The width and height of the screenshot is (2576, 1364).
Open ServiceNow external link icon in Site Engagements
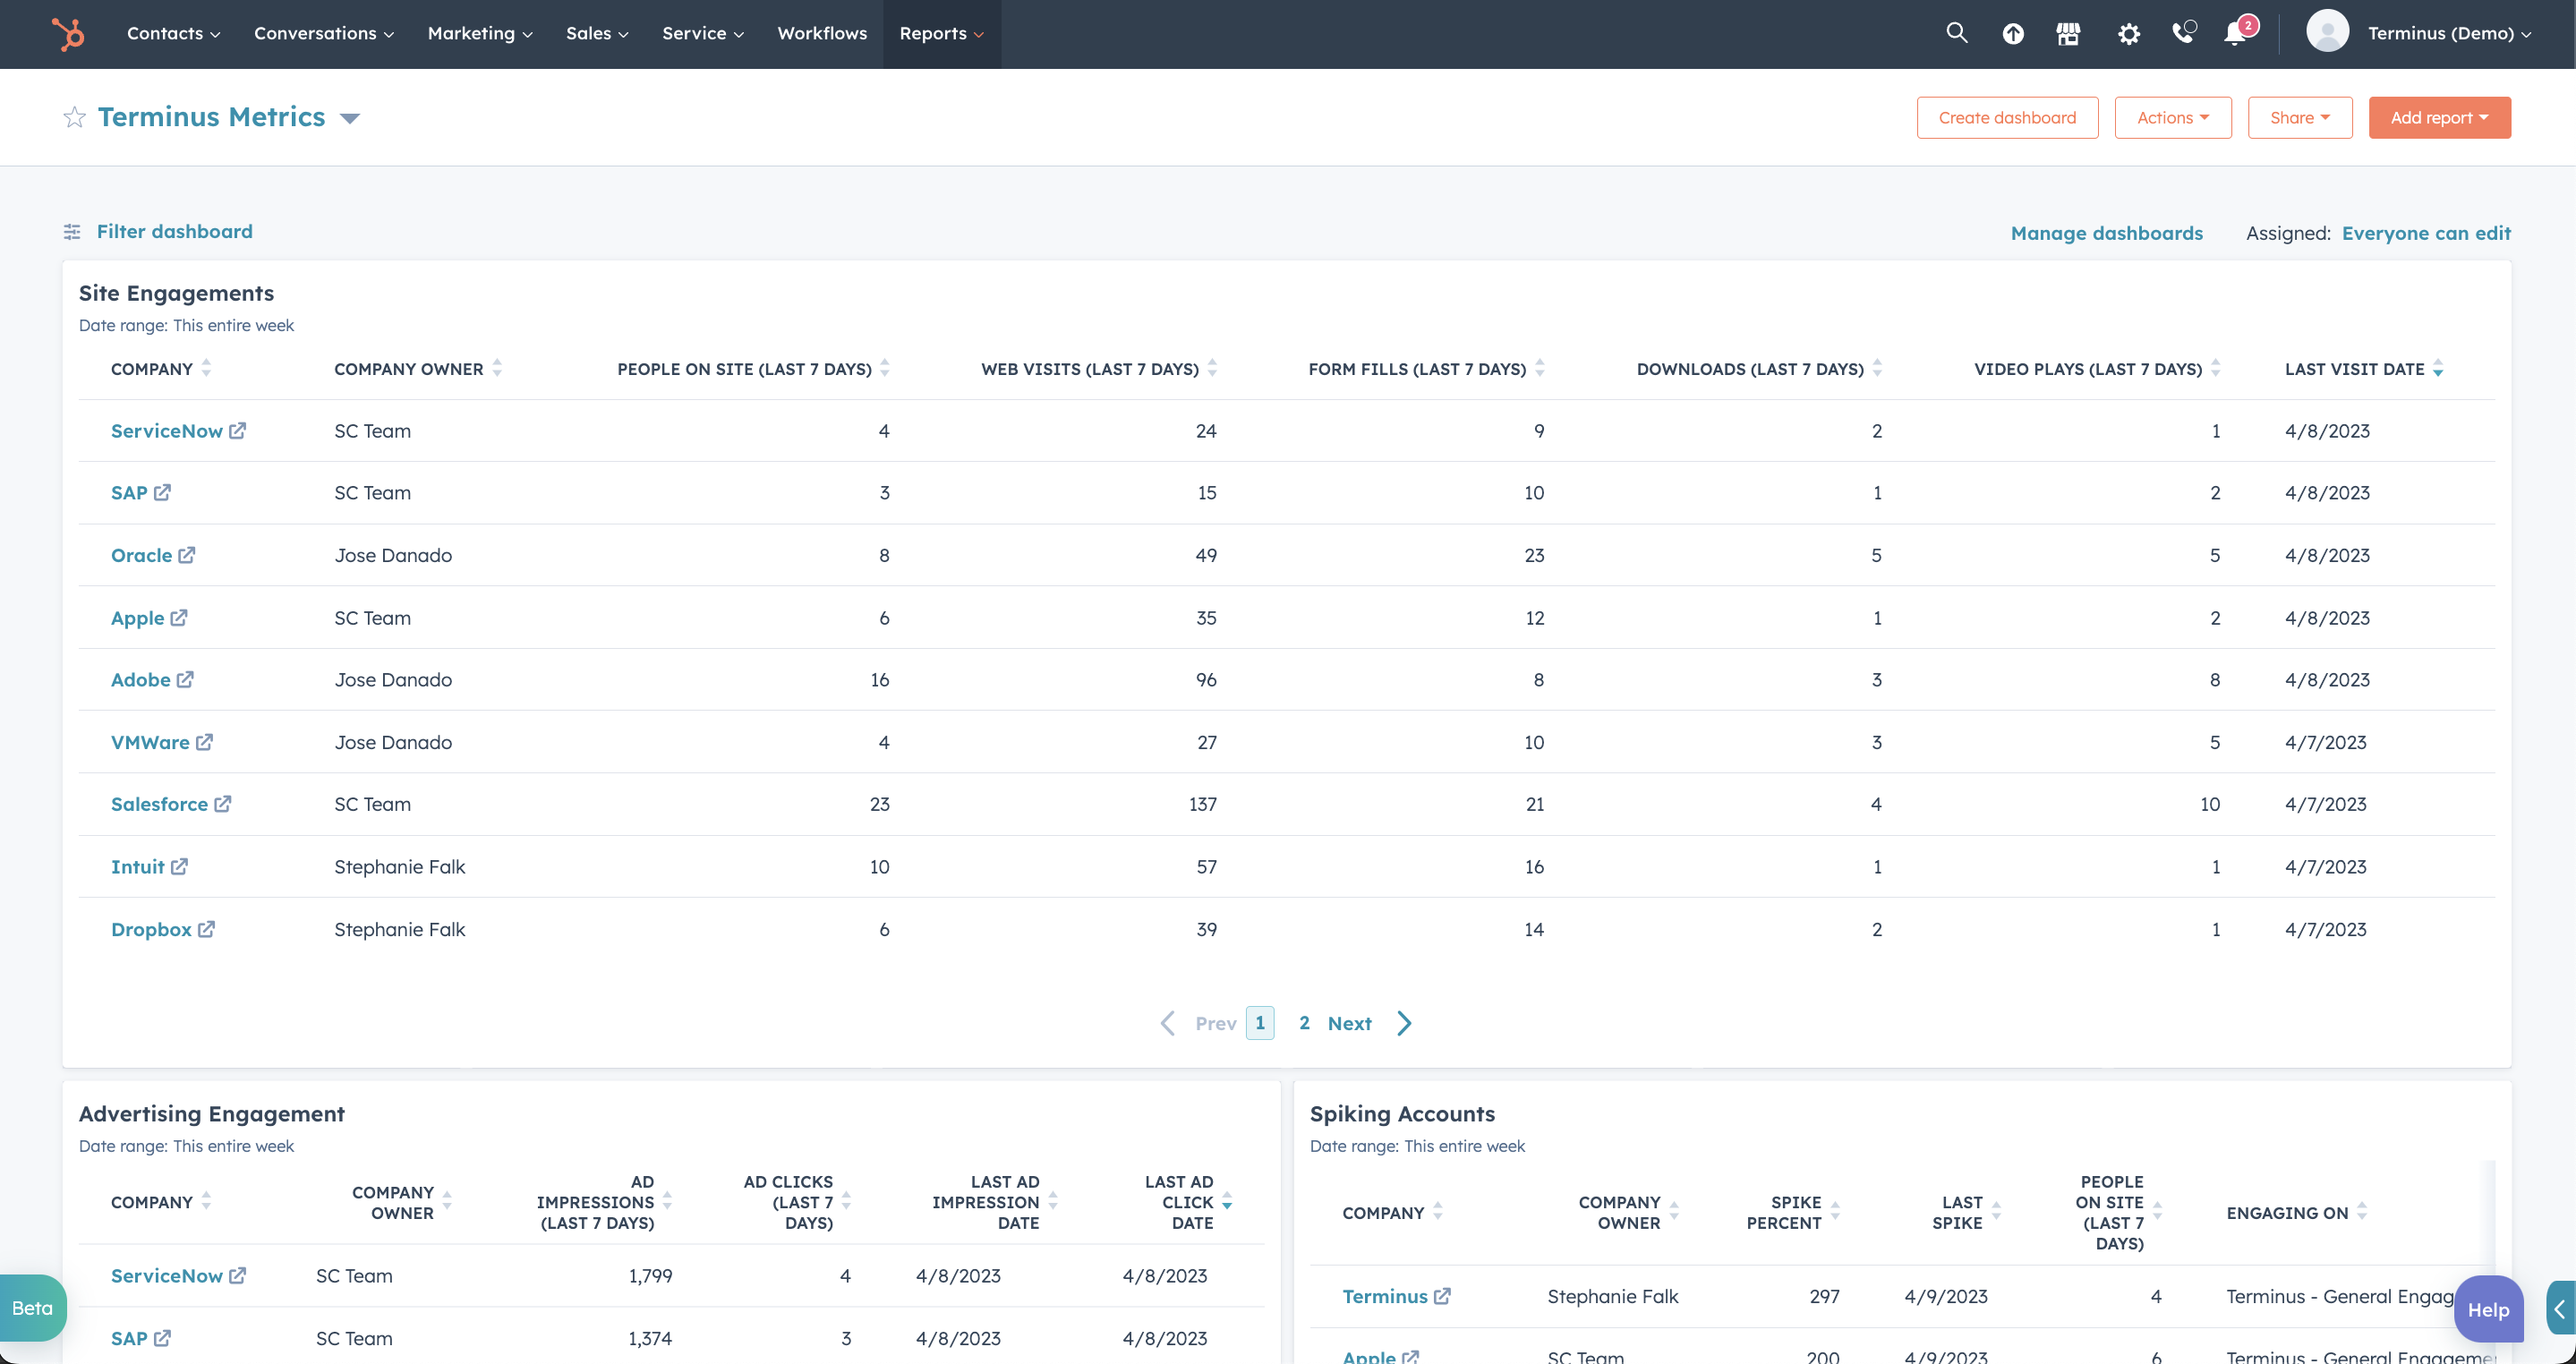237,430
